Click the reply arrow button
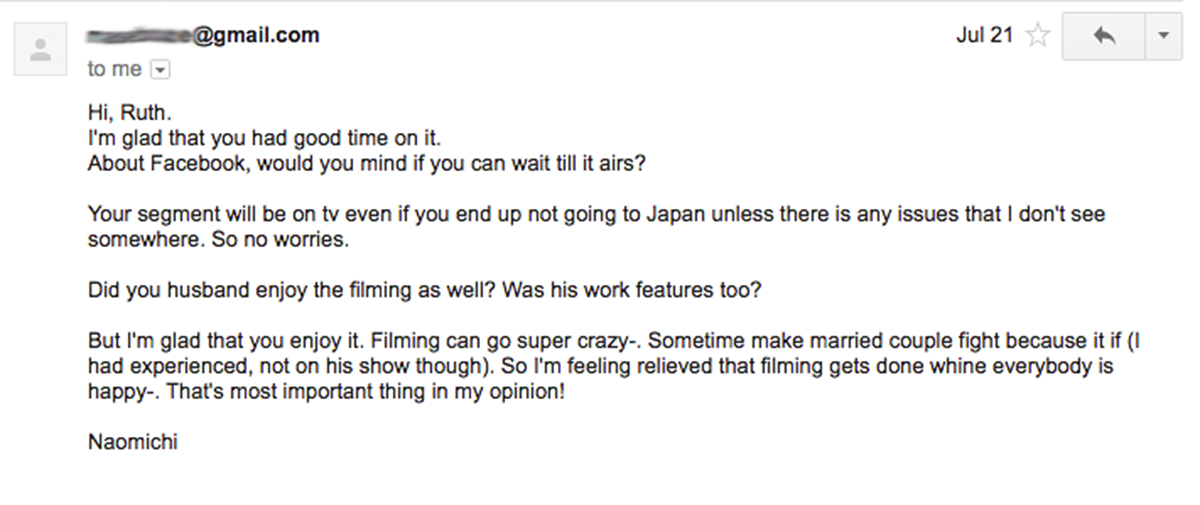The image size is (1200, 505). click(x=1104, y=37)
